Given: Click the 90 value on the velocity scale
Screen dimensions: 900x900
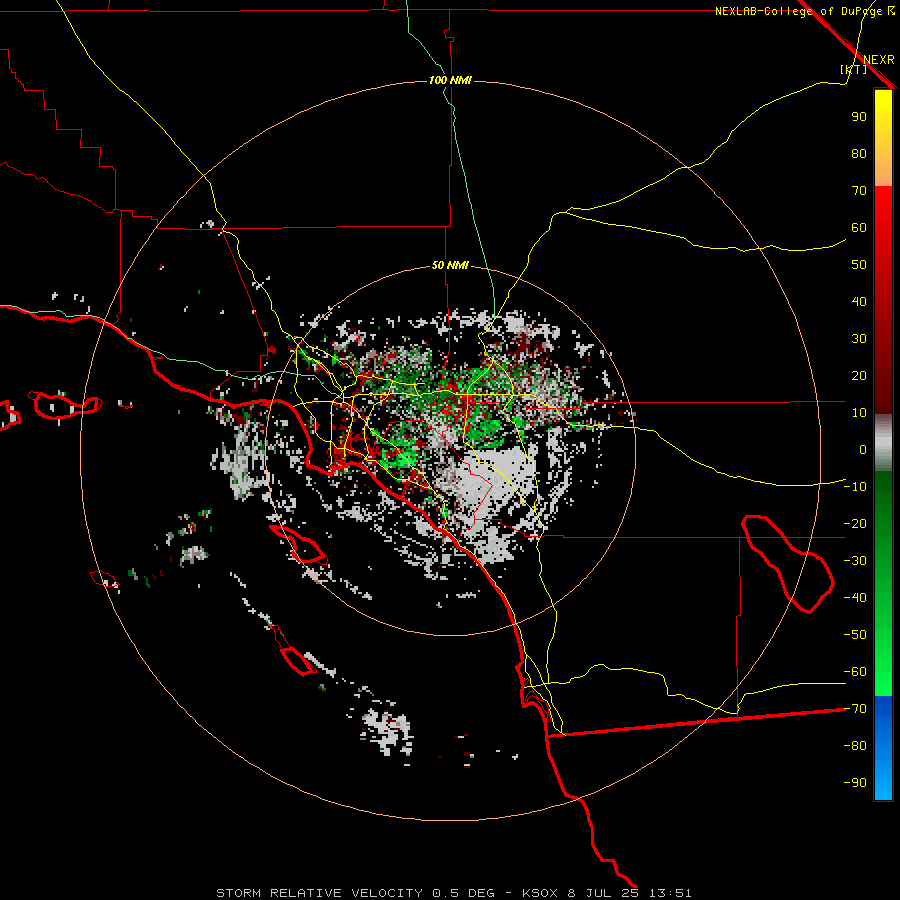Looking at the screenshot, I should click(859, 117).
